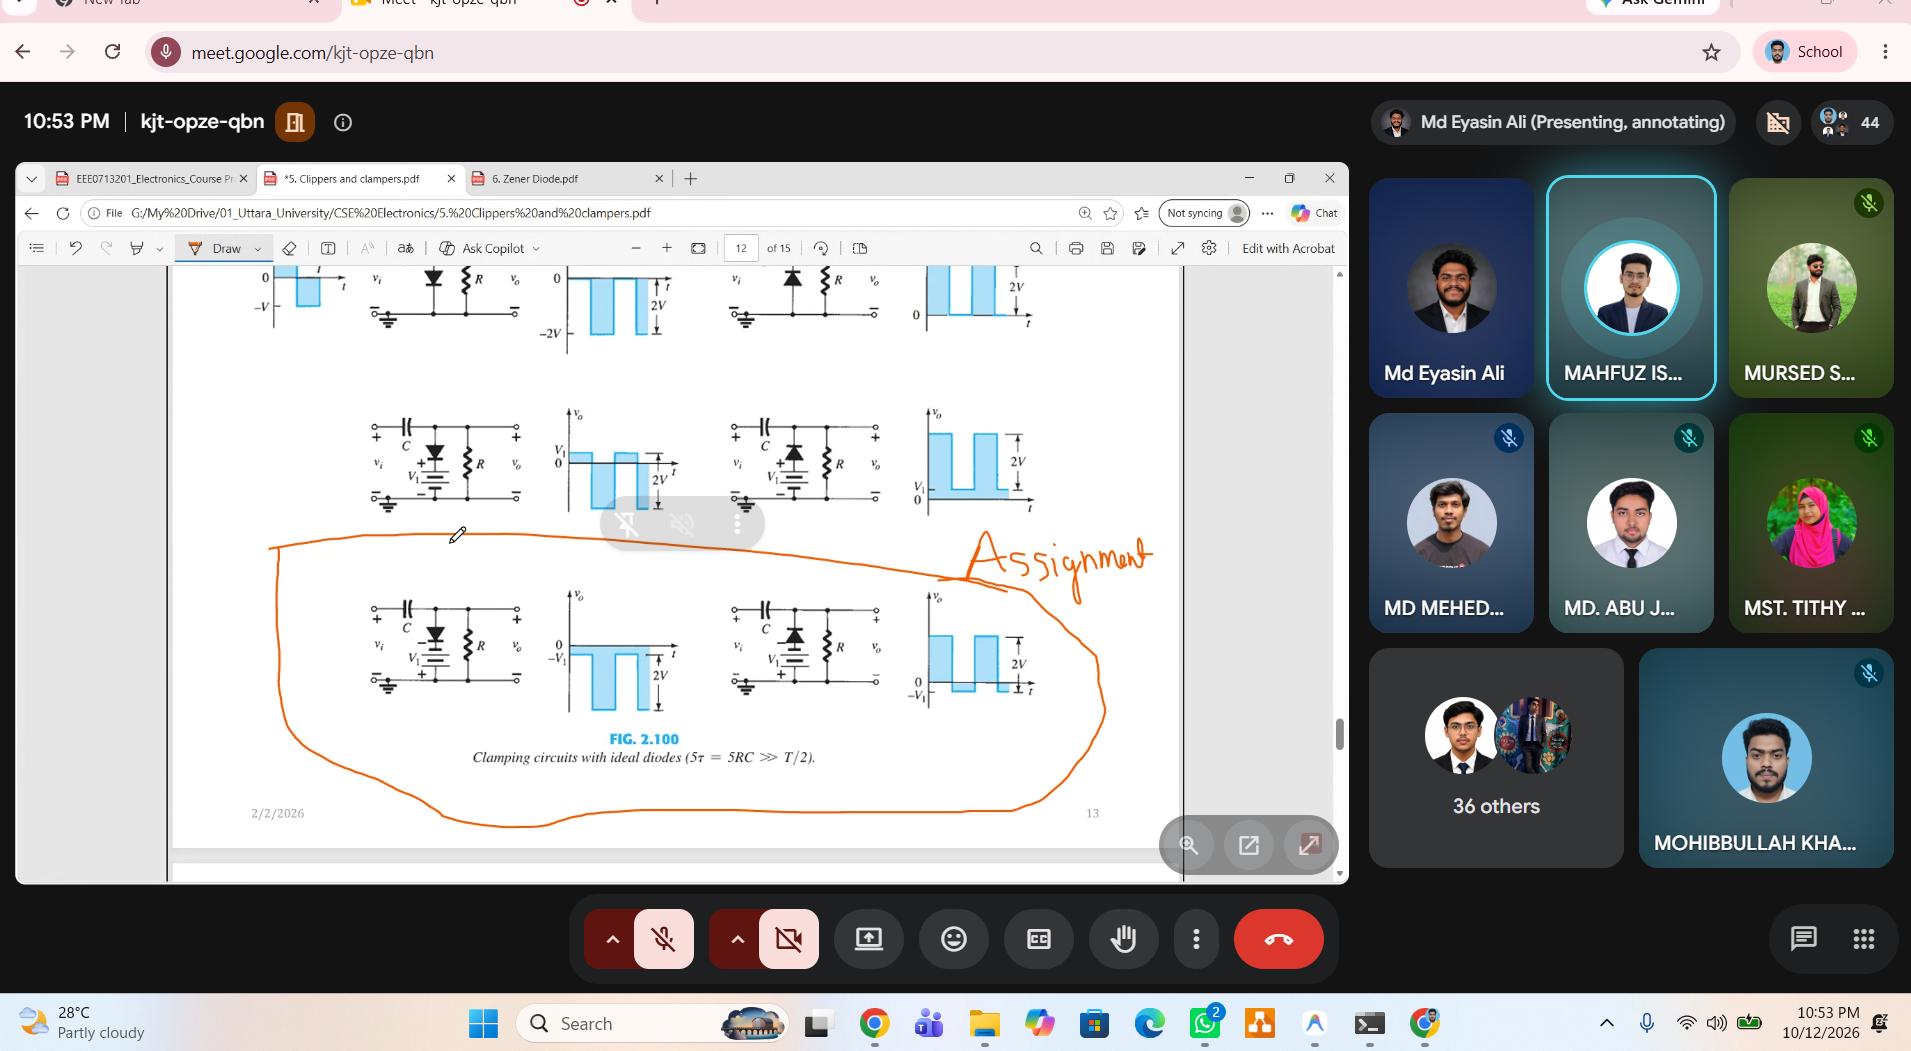Click Edit with Acrobat
The height and width of the screenshot is (1051, 1911).
(1288, 248)
